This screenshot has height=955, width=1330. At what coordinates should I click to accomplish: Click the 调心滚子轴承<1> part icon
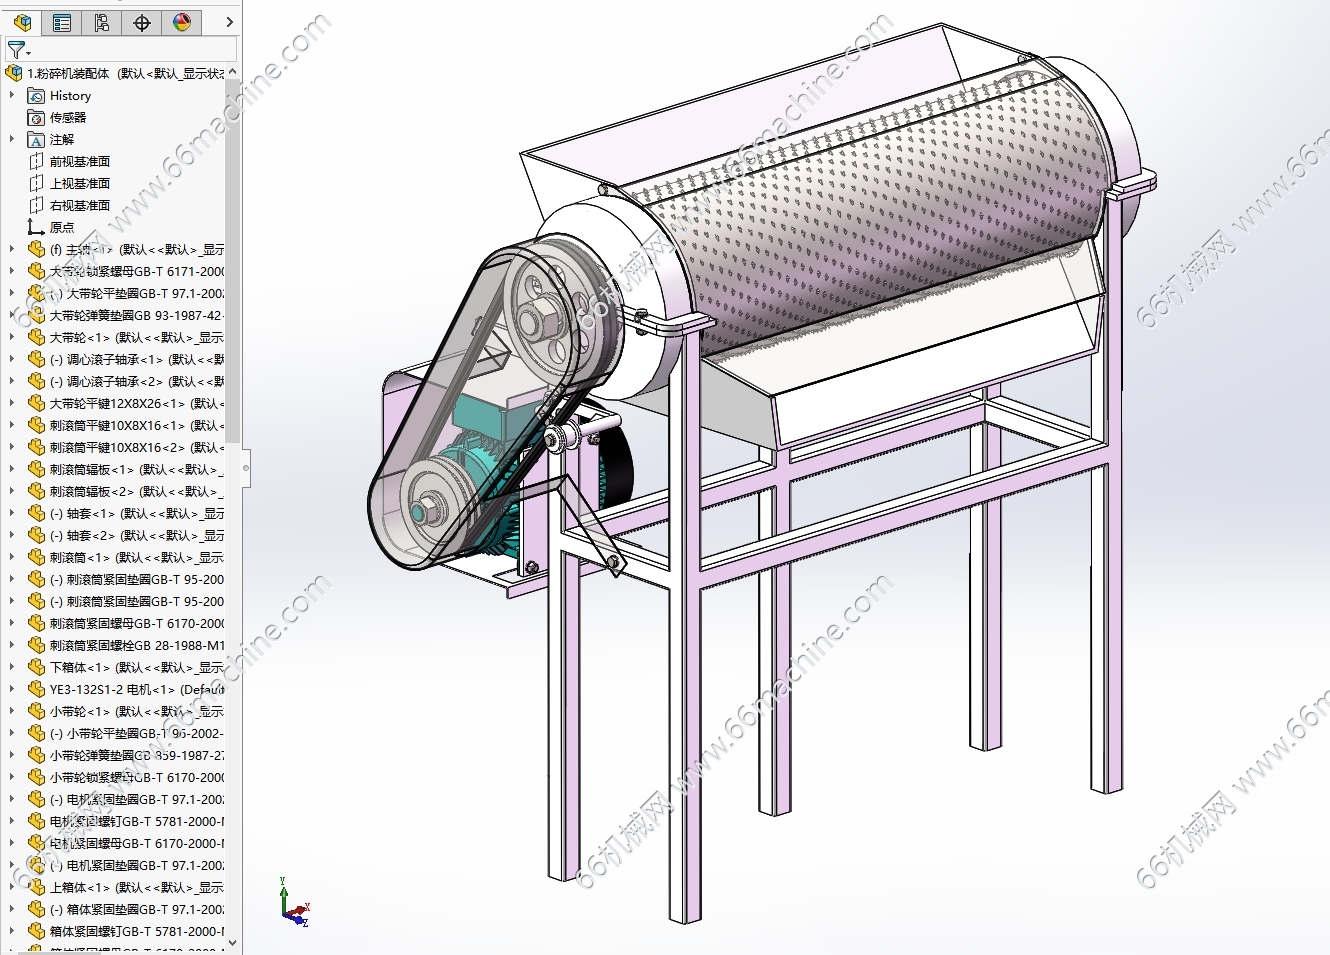36,360
